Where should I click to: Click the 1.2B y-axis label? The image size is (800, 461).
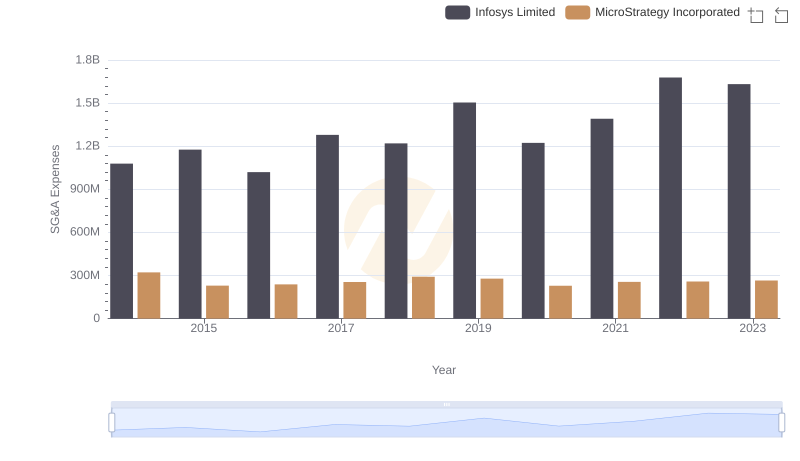(87, 146)
